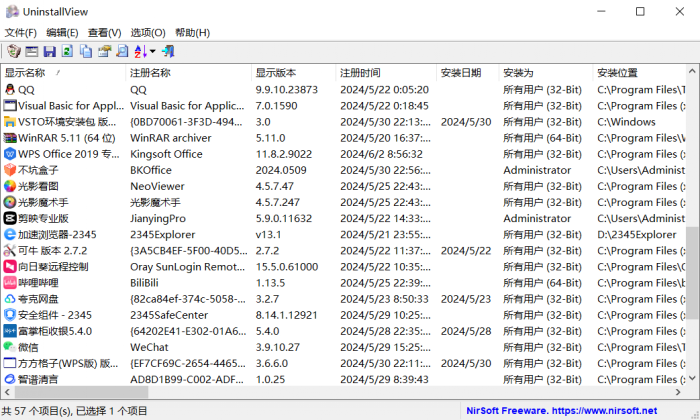Click the exit door toolbar icon
This screenshot has width=700, height=420.
pyautogui.click(x=168, y=51)
